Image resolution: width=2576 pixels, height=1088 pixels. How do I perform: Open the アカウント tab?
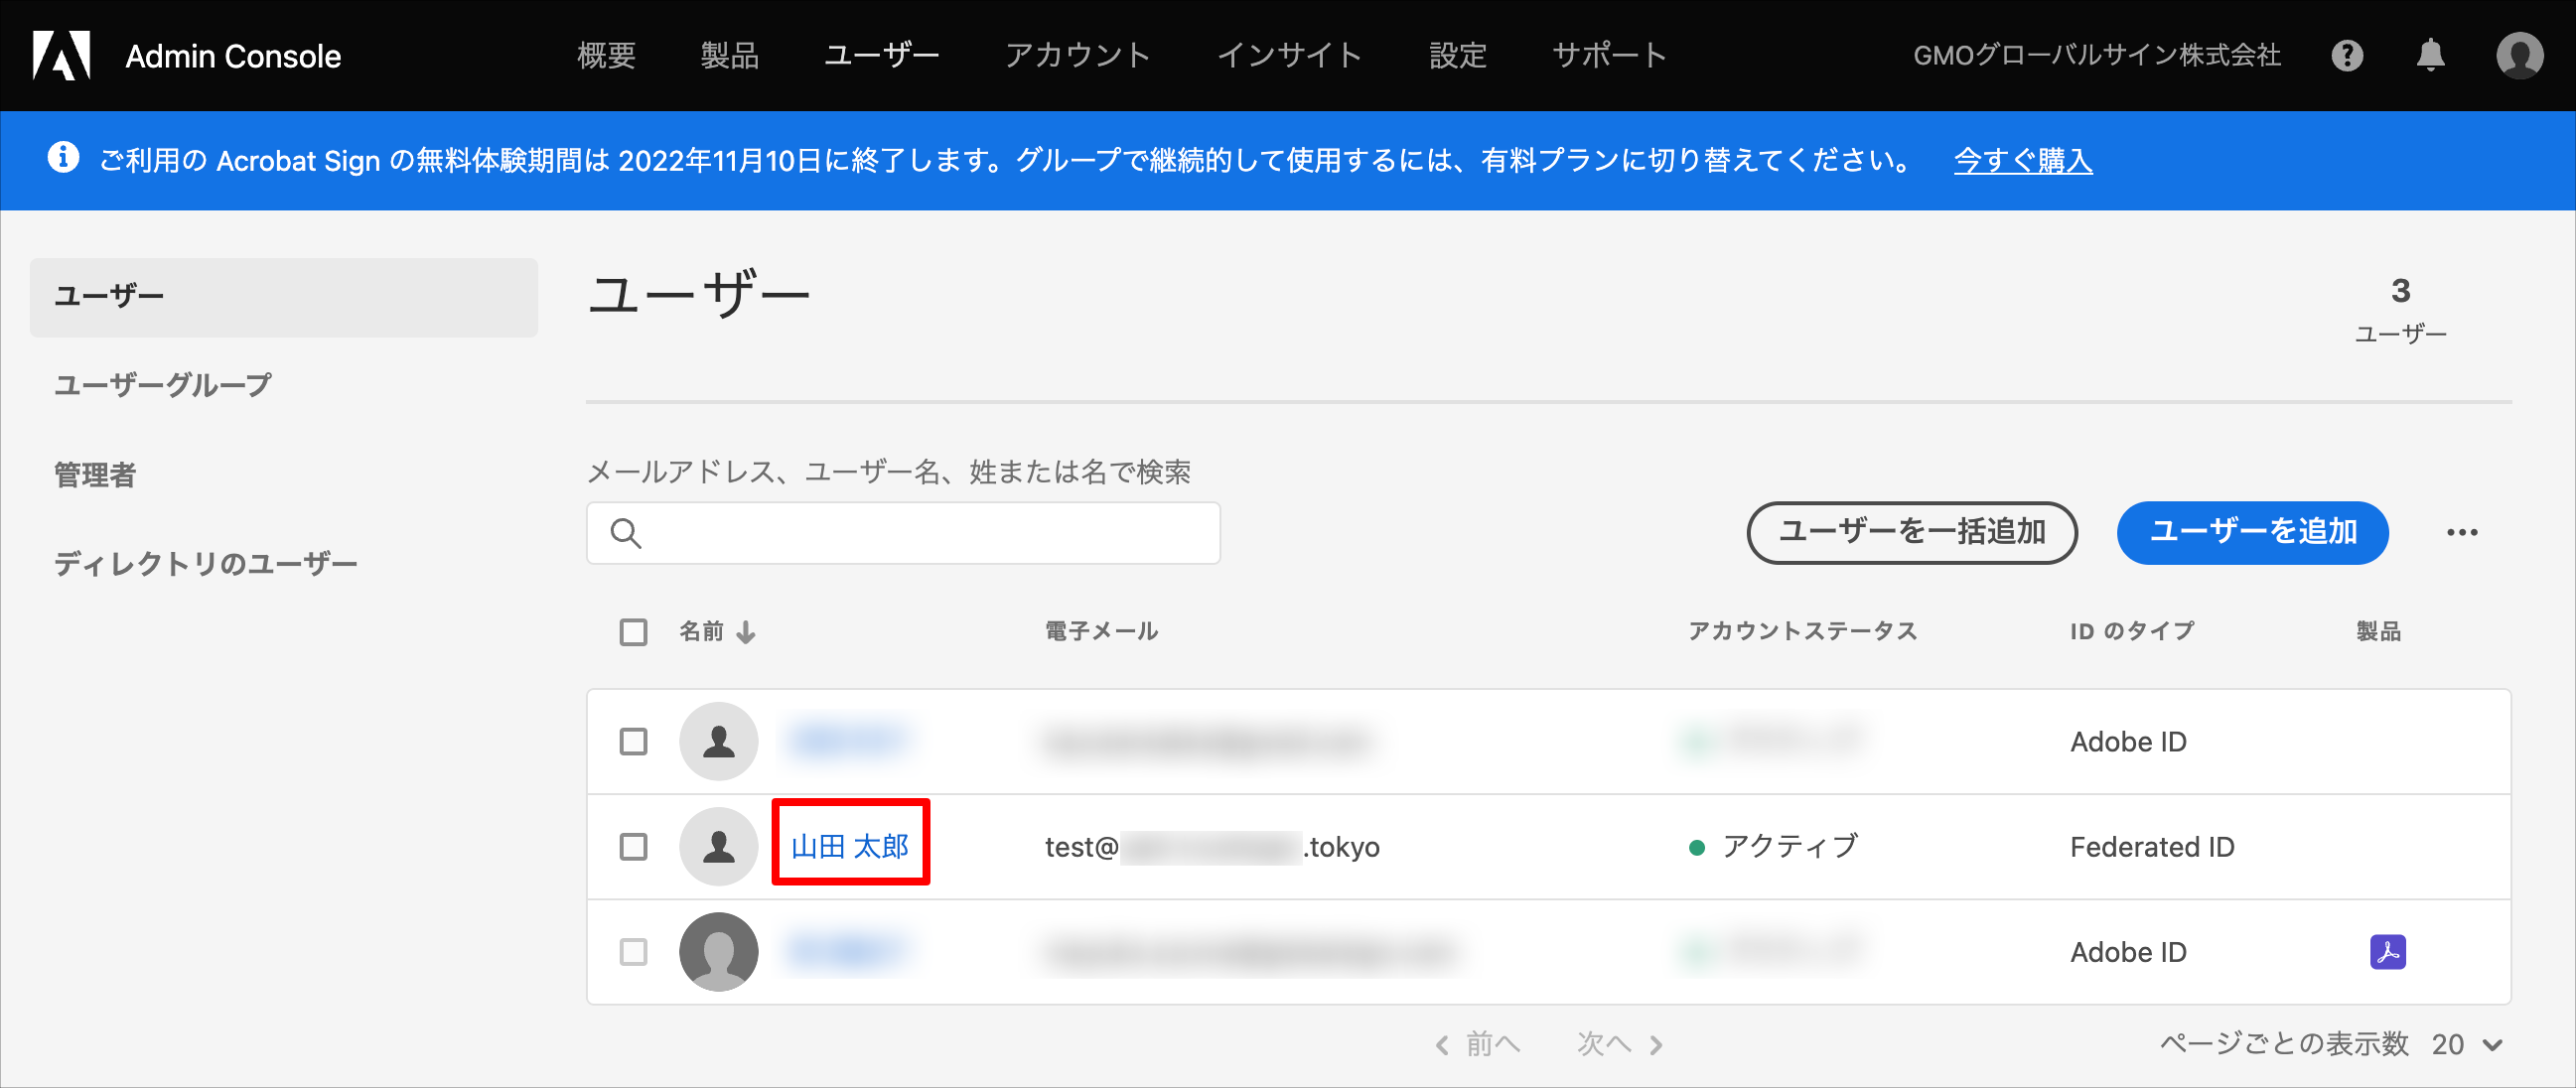click(1077, 55)
